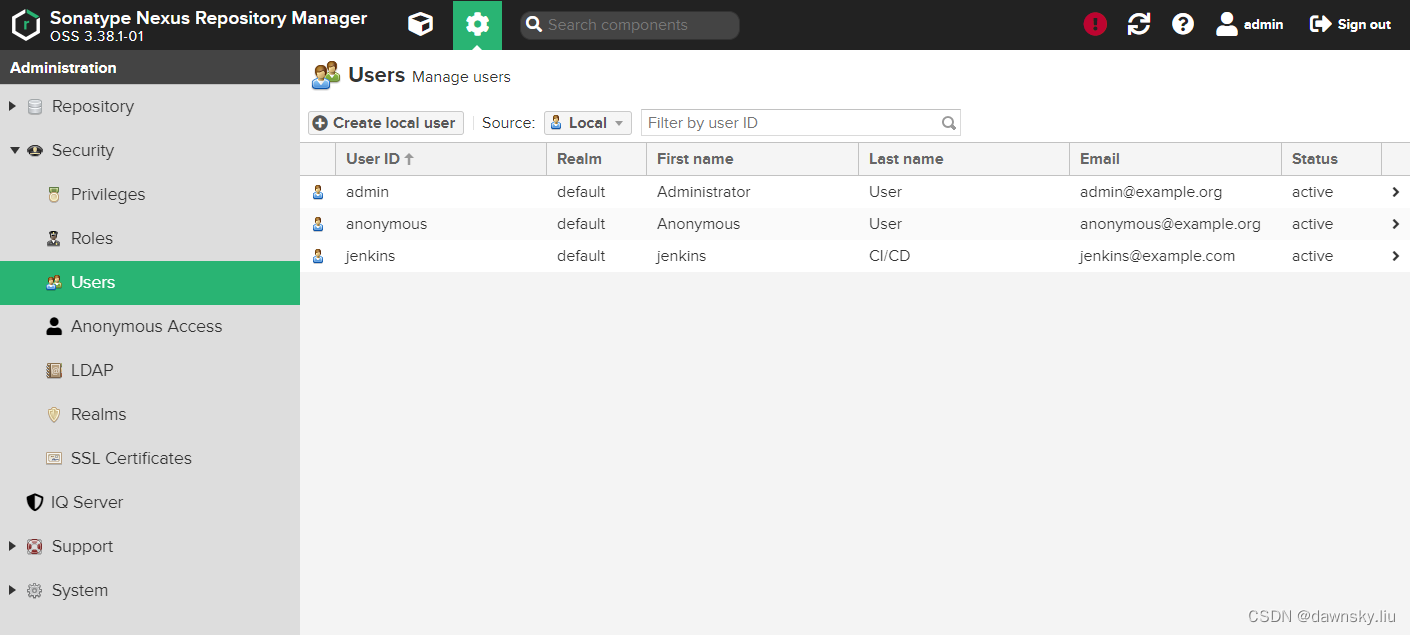The width and height of the screenshot is (1410, 635).
Task: Click the user icon beside anonymous
Action: click(318, 224)
